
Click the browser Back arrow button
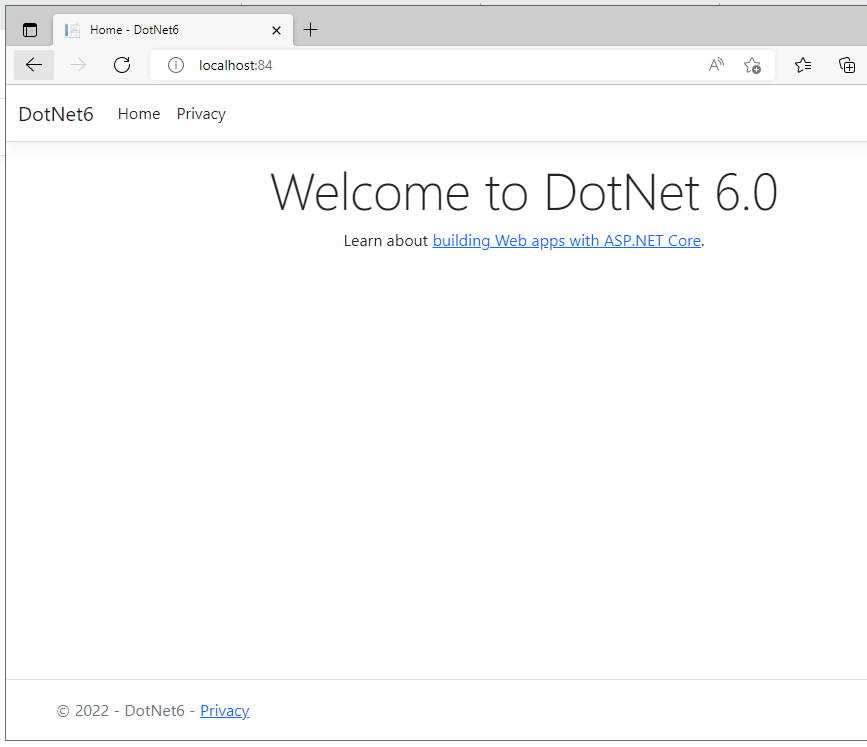(34, 65)
